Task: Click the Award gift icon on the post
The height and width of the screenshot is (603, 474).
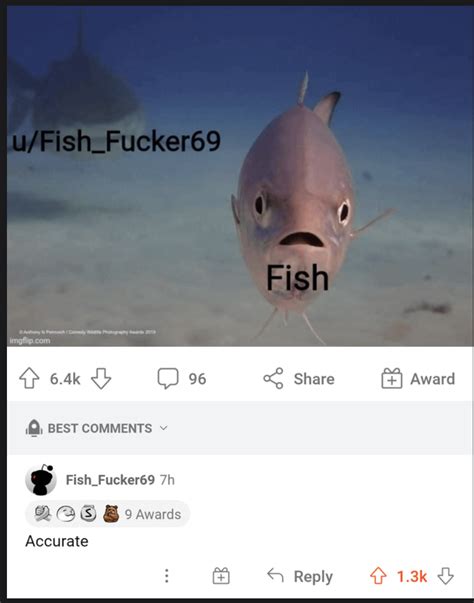Action: tap(392, 378)
